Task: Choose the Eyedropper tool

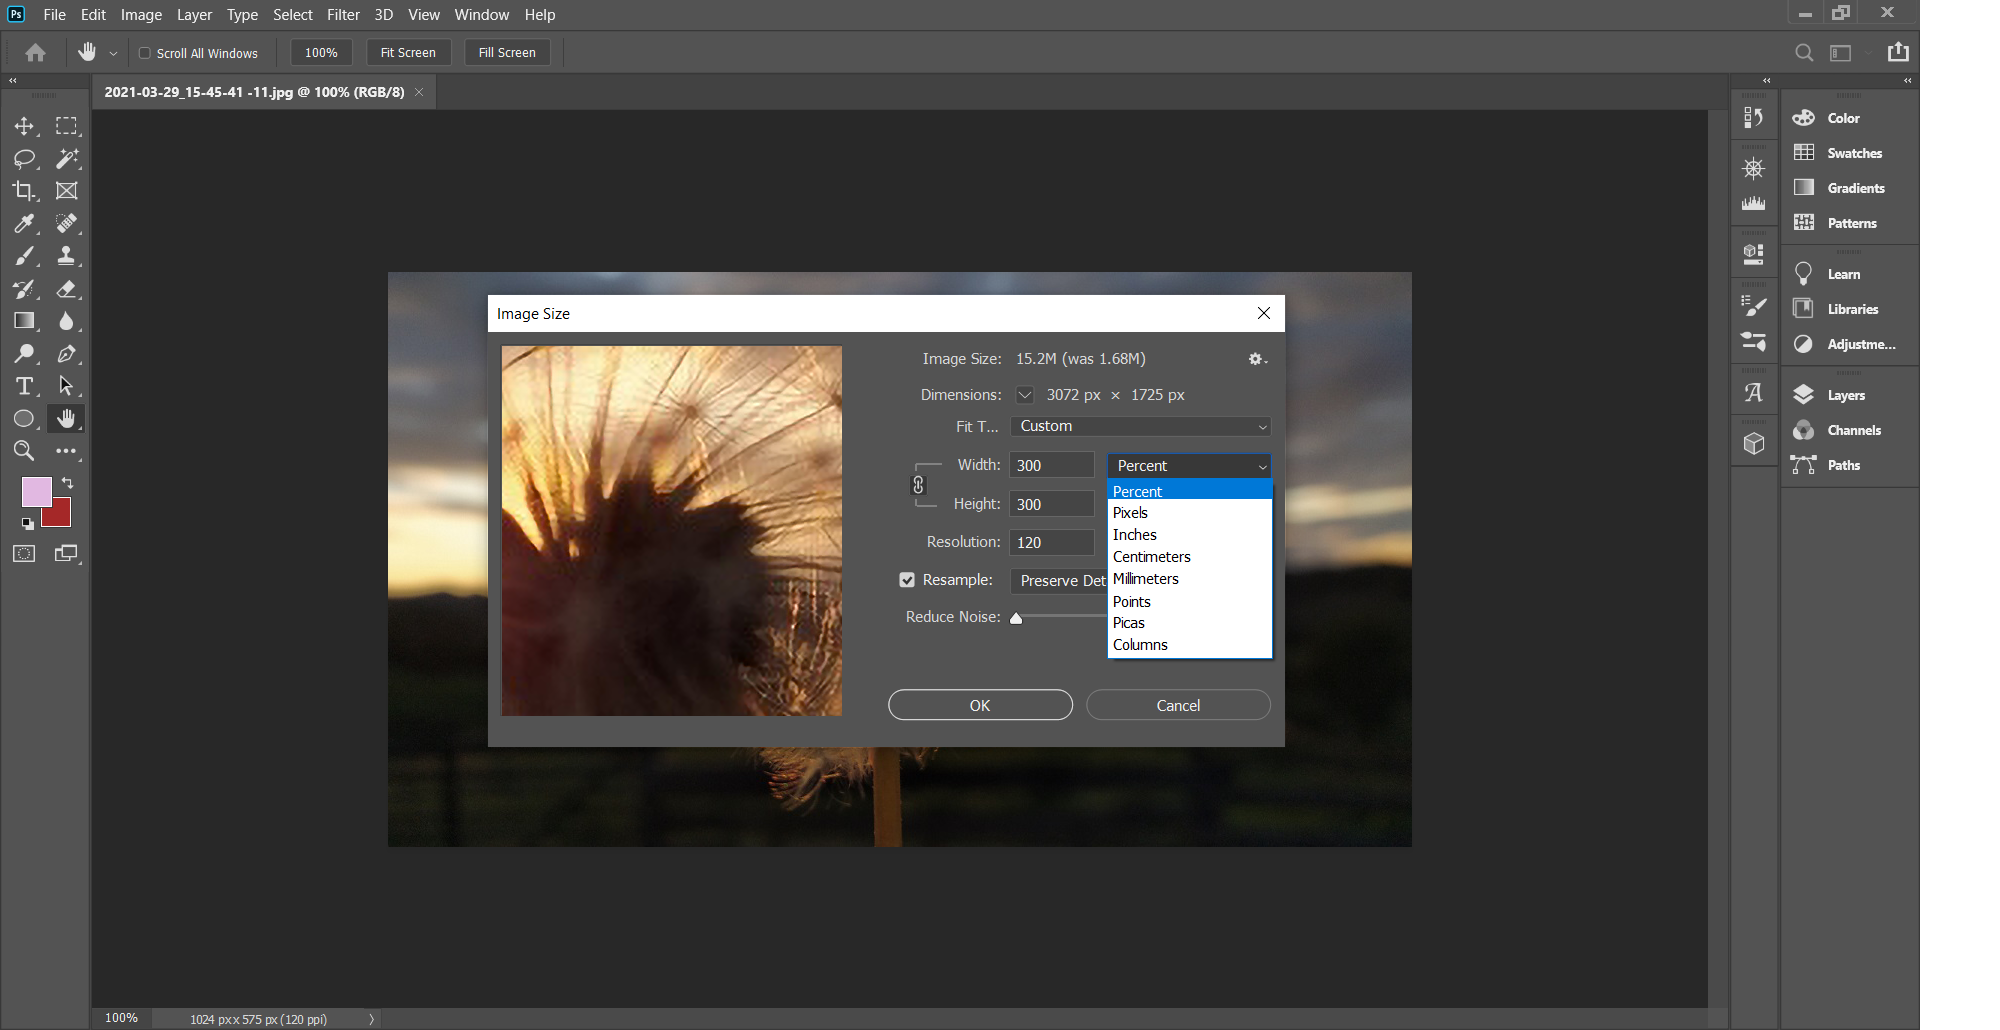Action: pos(24,223)
